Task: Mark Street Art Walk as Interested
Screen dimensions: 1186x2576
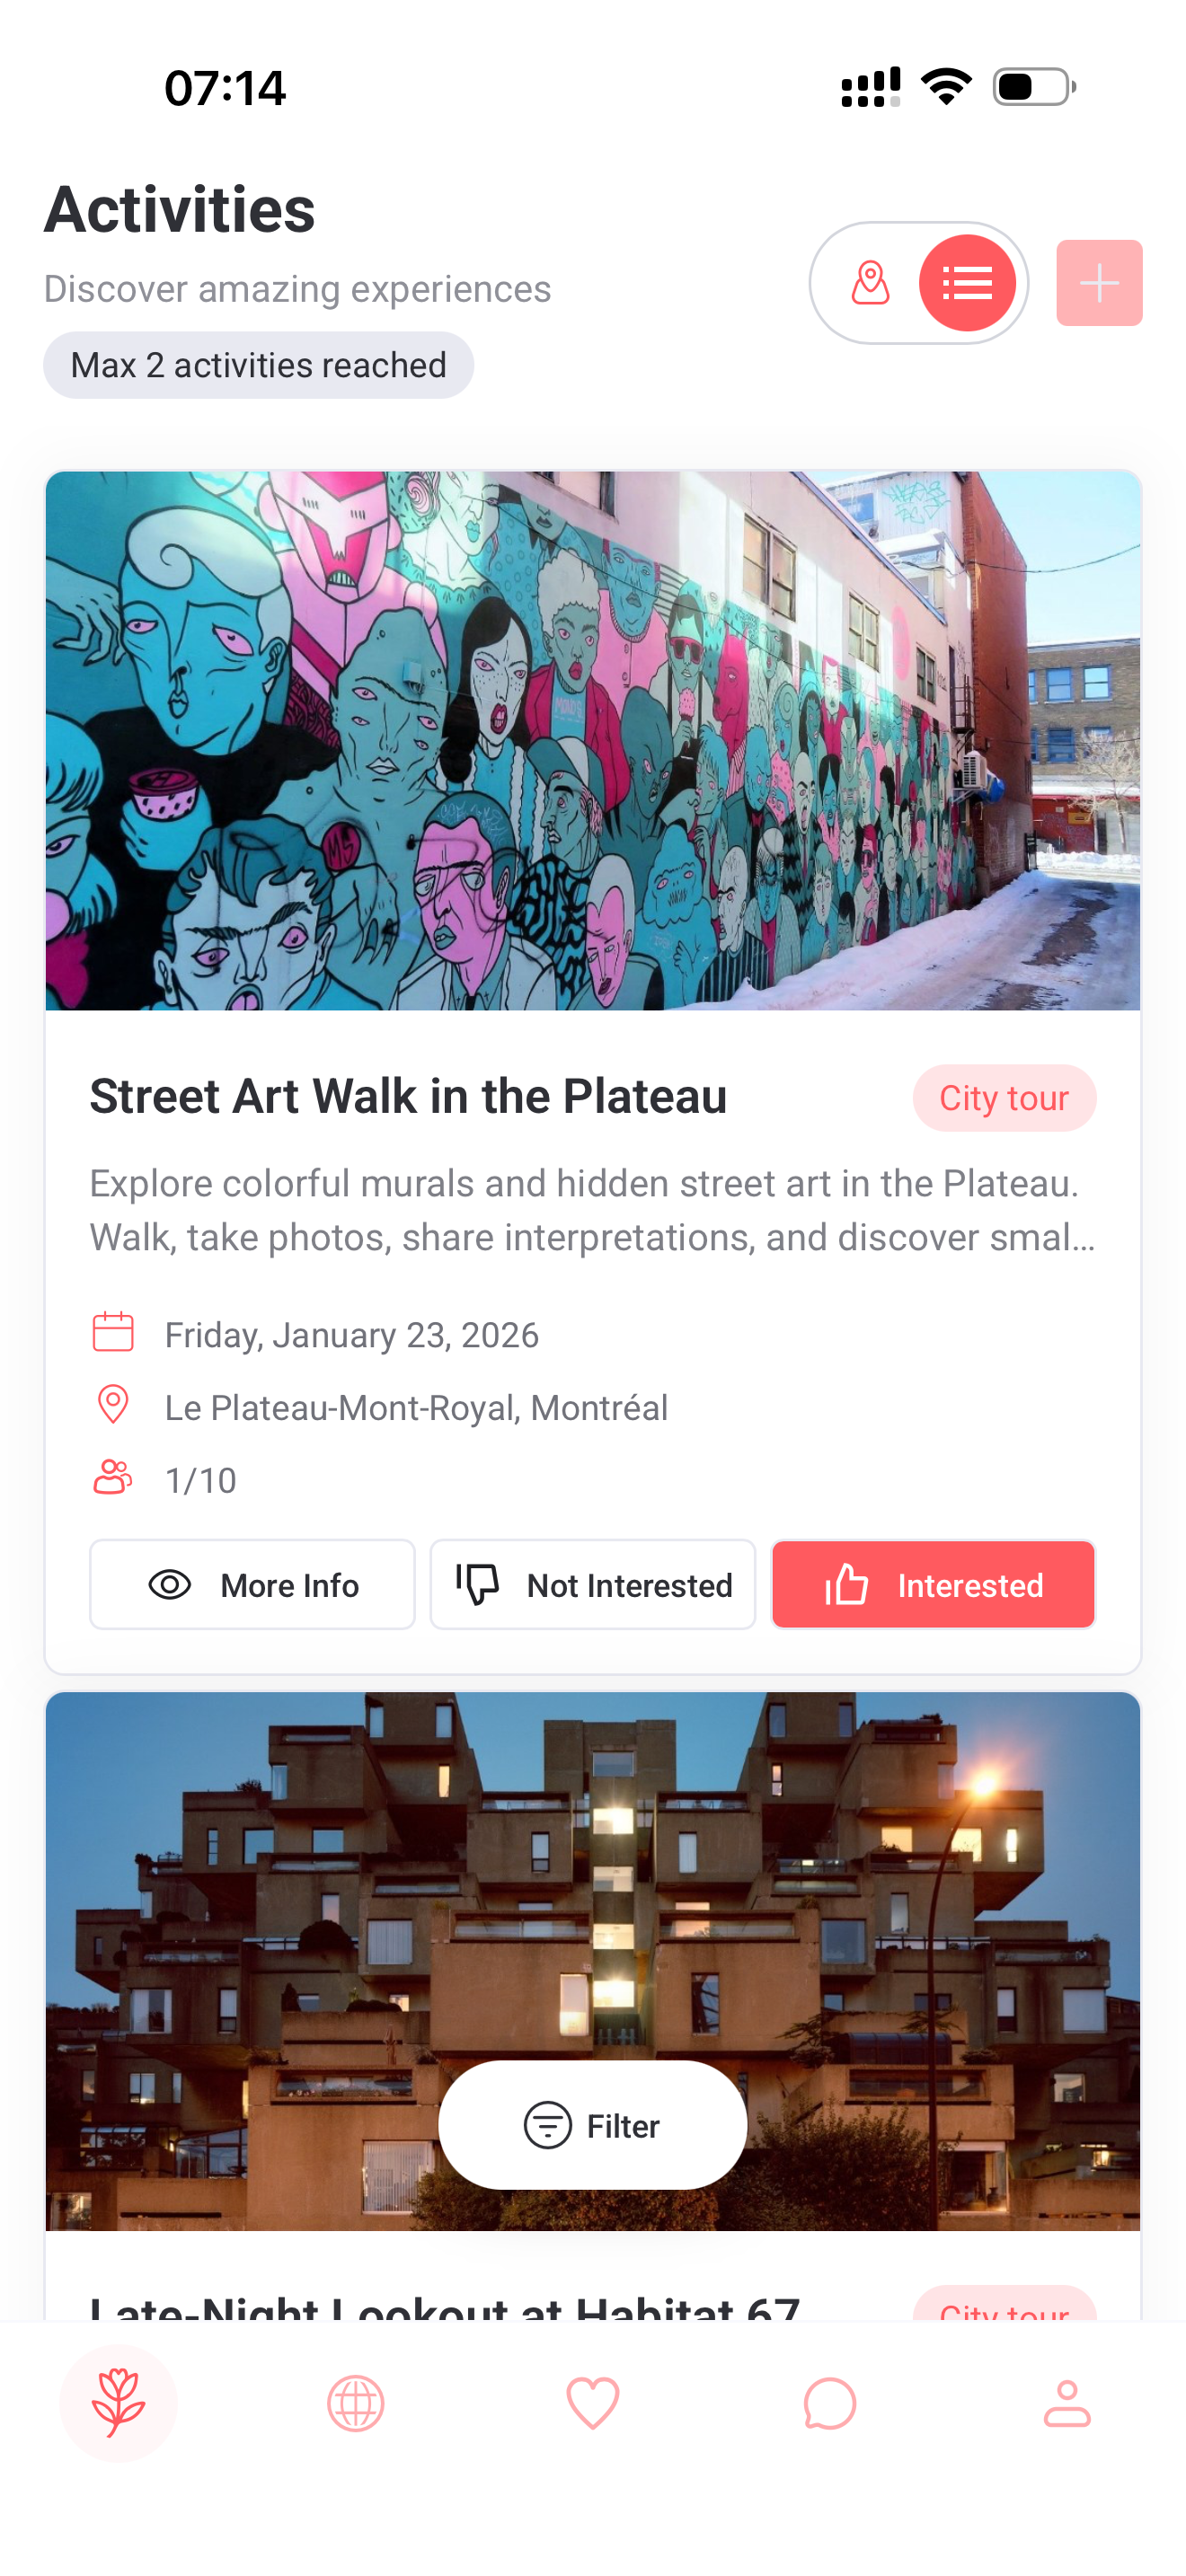Action: [933, 1584]
